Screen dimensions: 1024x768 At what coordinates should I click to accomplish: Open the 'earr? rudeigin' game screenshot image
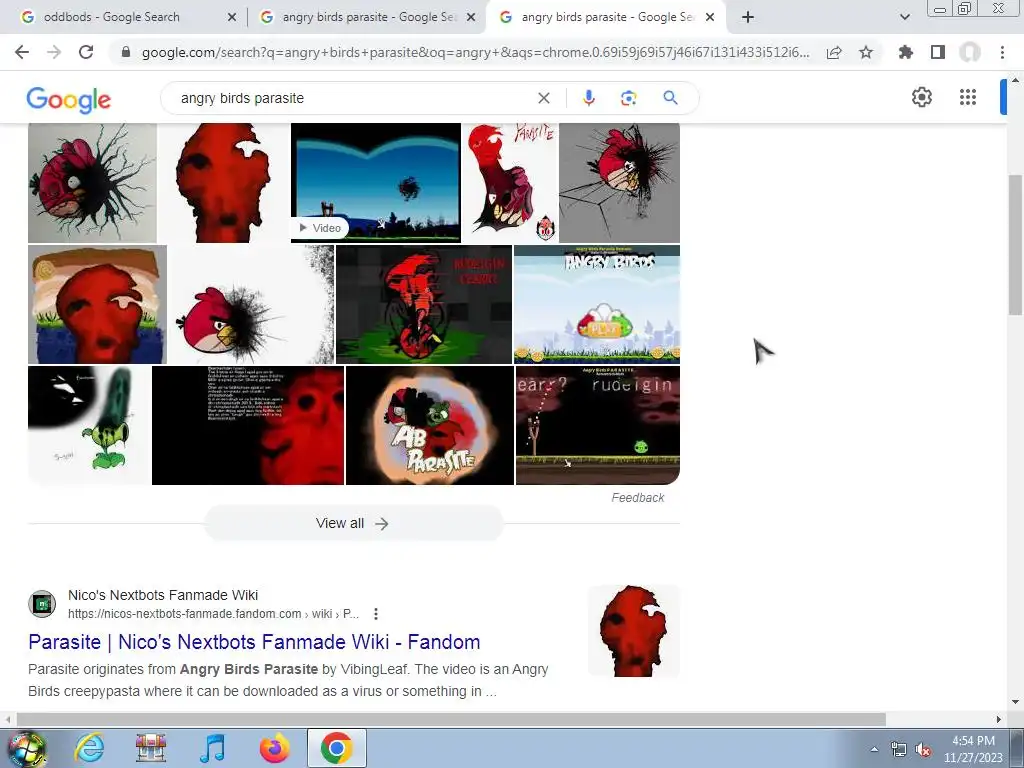point(598,425)
